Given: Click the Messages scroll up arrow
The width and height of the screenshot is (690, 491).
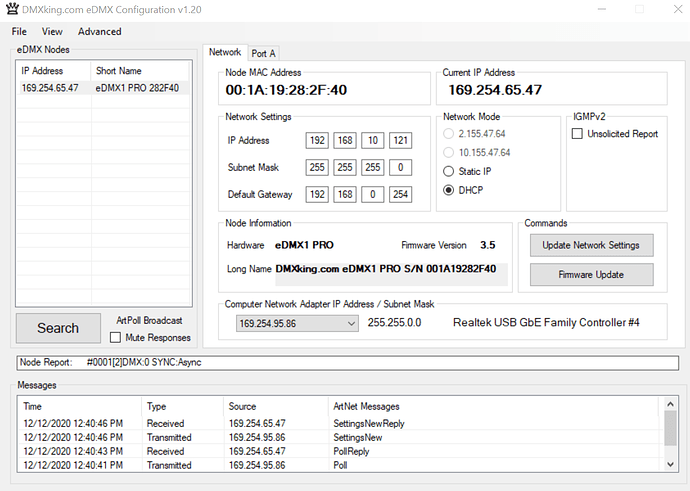Looking at the screenshot, I should click(670, 404).
